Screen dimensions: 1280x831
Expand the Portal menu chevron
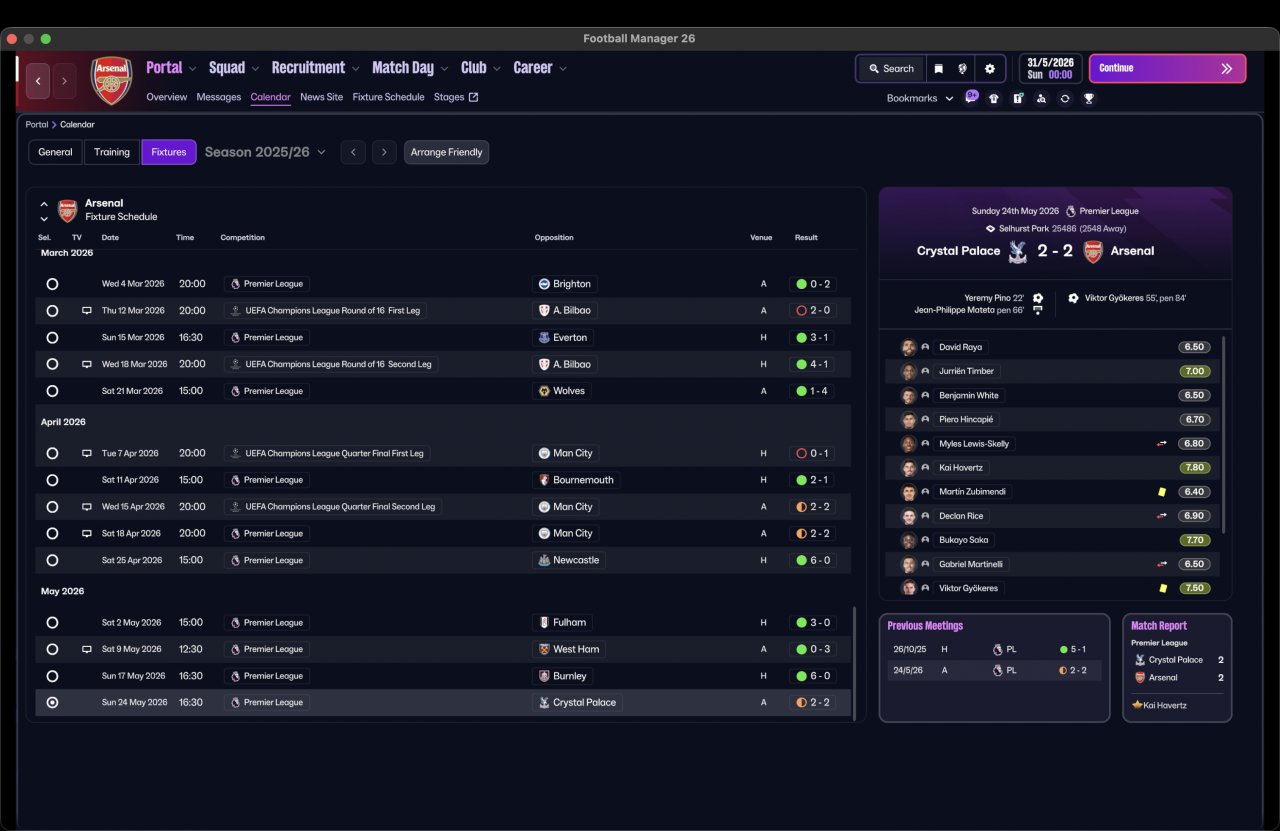[193, 69]
